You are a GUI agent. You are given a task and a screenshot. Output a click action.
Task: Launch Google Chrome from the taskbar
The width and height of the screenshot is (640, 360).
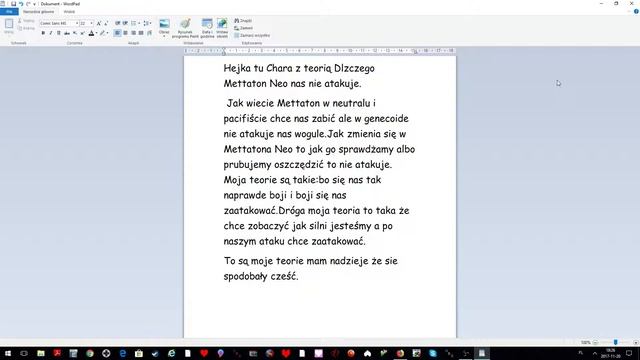pos(90,353)
